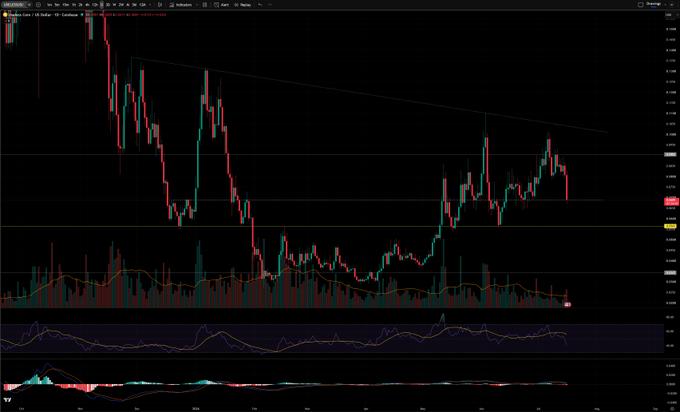This screenshot has width=680, height=412.
Task: Open the symbol search box
Action: click(x=15, y=5)
